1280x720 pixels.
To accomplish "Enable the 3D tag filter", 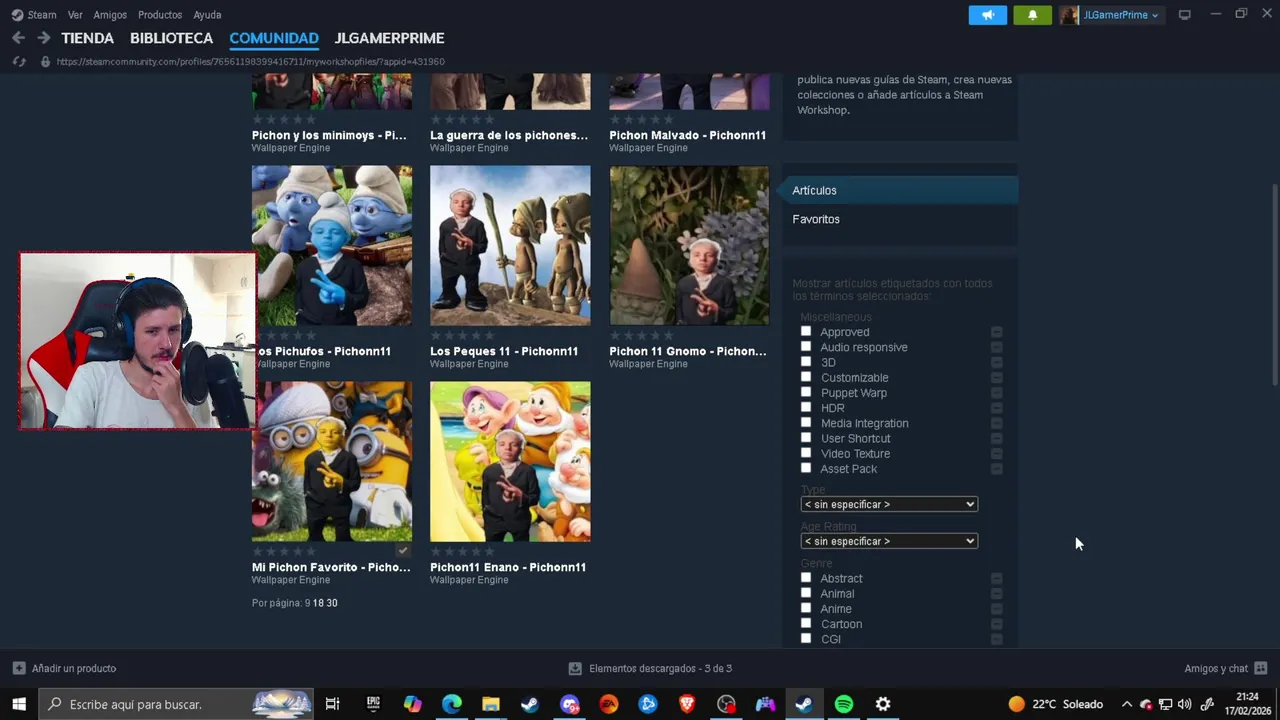I will (806, 361).
